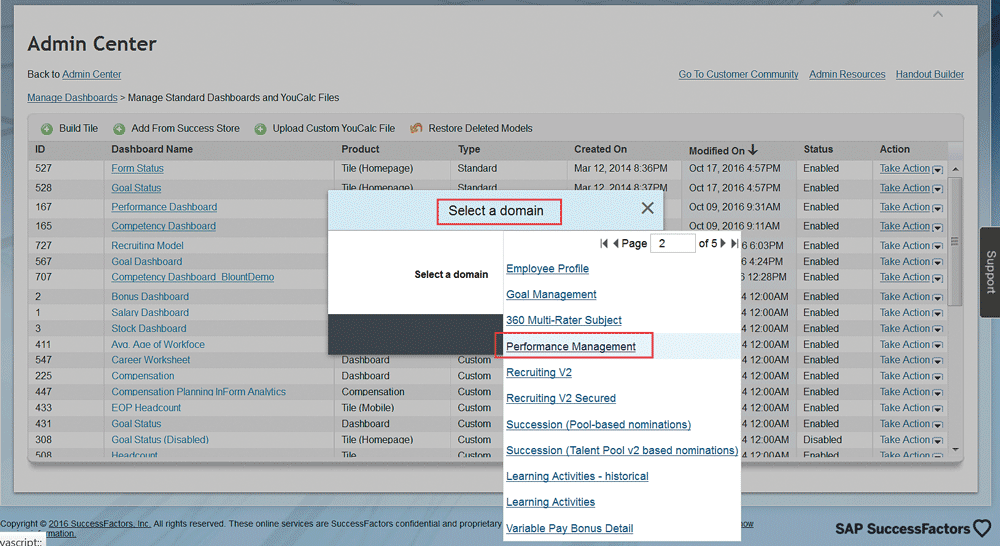Jump to last page of domain list
The width and height of the screenshot is (1000, 546).
[x=735, y=244]
